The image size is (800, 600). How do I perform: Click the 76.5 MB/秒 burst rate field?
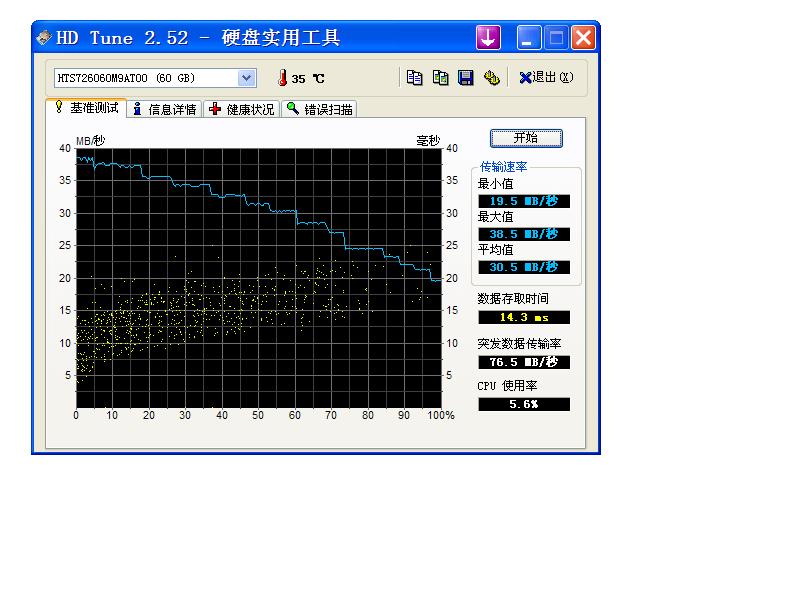[524, 362]
